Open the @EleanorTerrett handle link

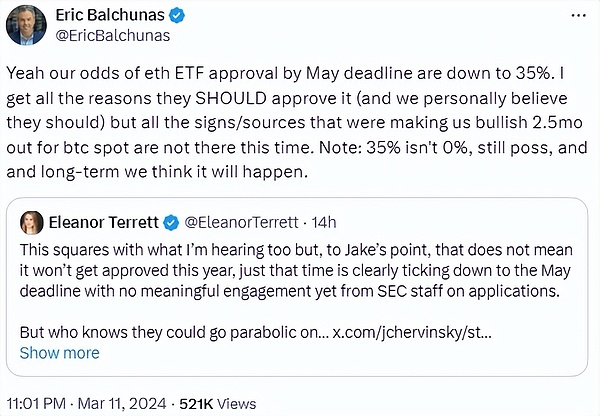pyautogui.click(x=245, y=219)
